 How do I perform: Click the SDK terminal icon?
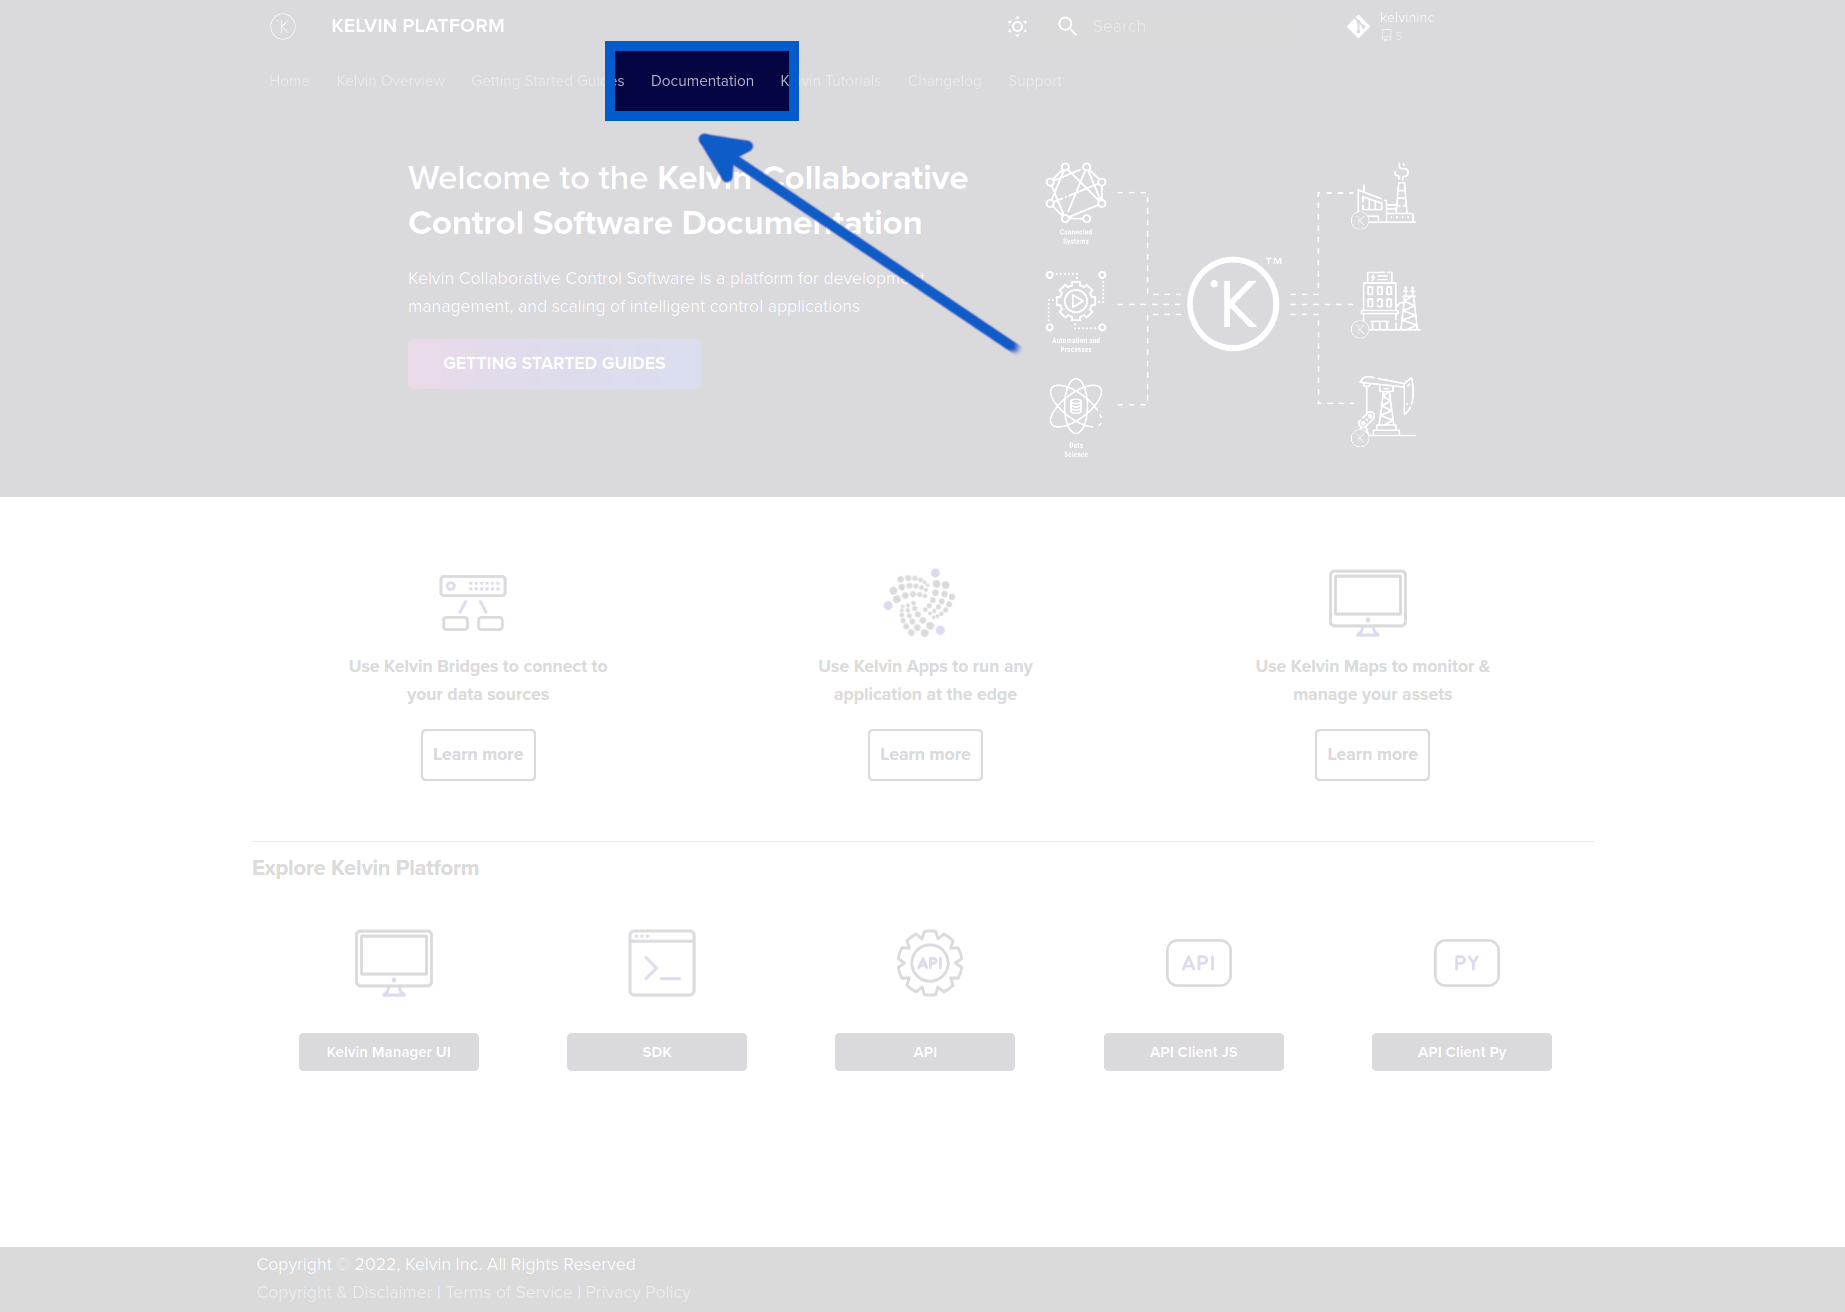pyautogui.click(x=660, y=962)
